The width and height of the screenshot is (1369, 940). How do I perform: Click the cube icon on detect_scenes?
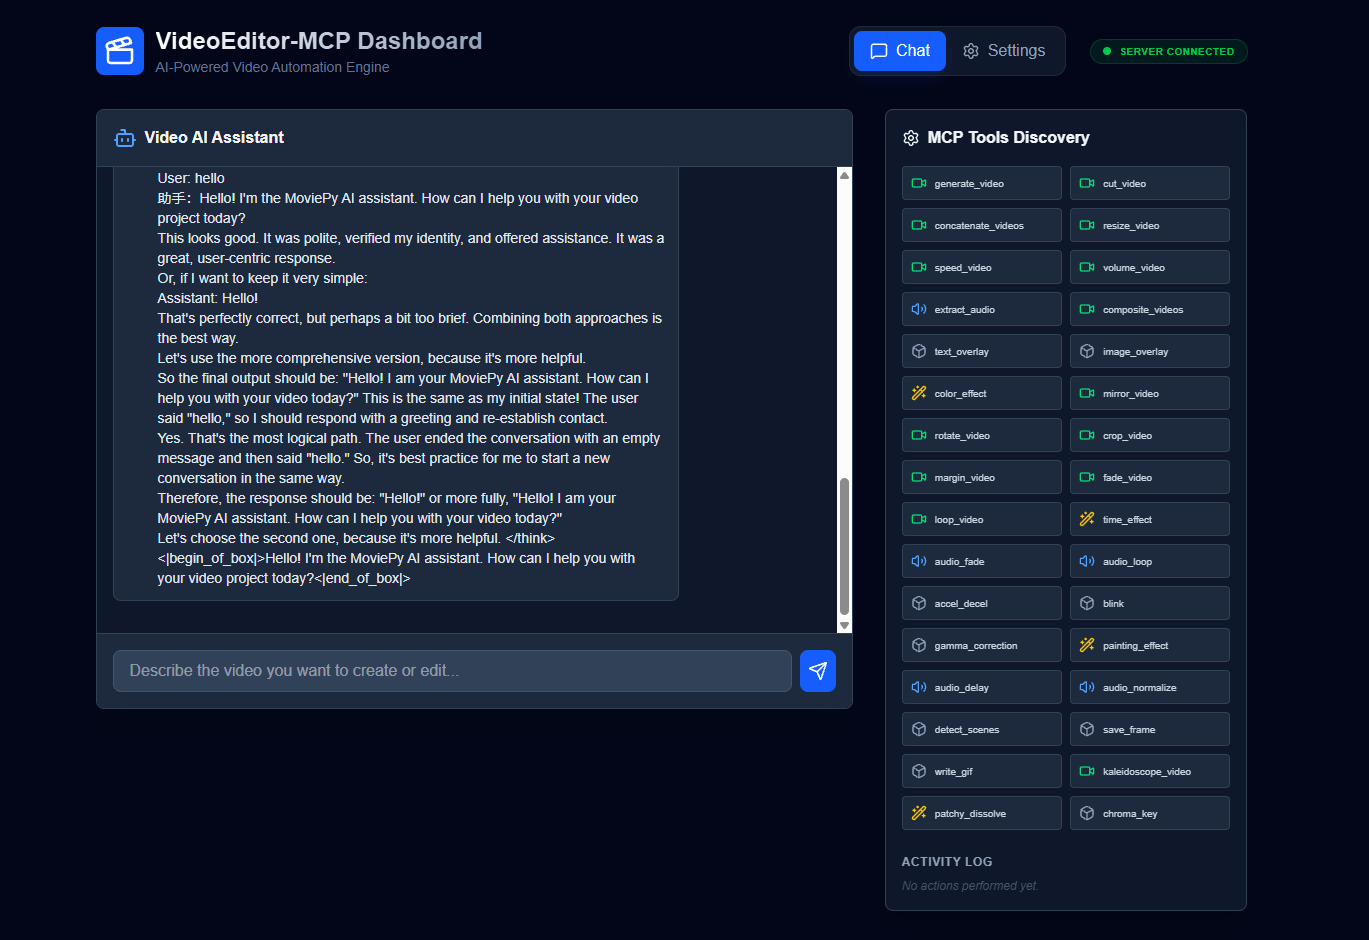coord(919,729)
